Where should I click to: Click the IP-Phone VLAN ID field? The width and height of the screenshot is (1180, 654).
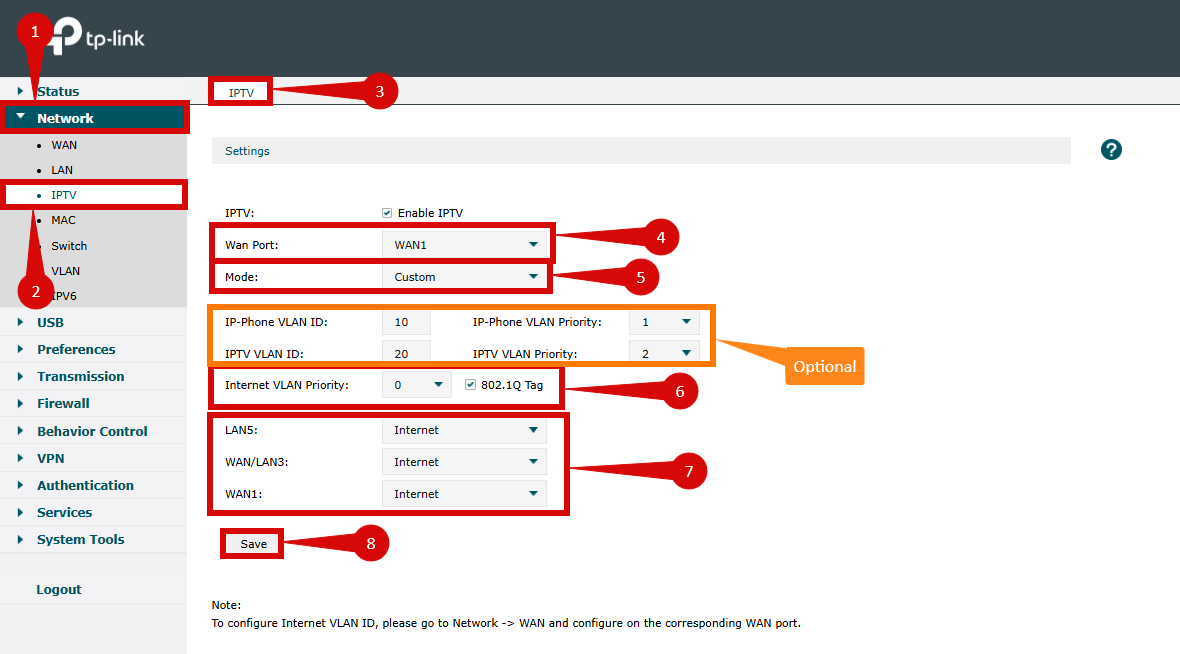tap(406, 322)
